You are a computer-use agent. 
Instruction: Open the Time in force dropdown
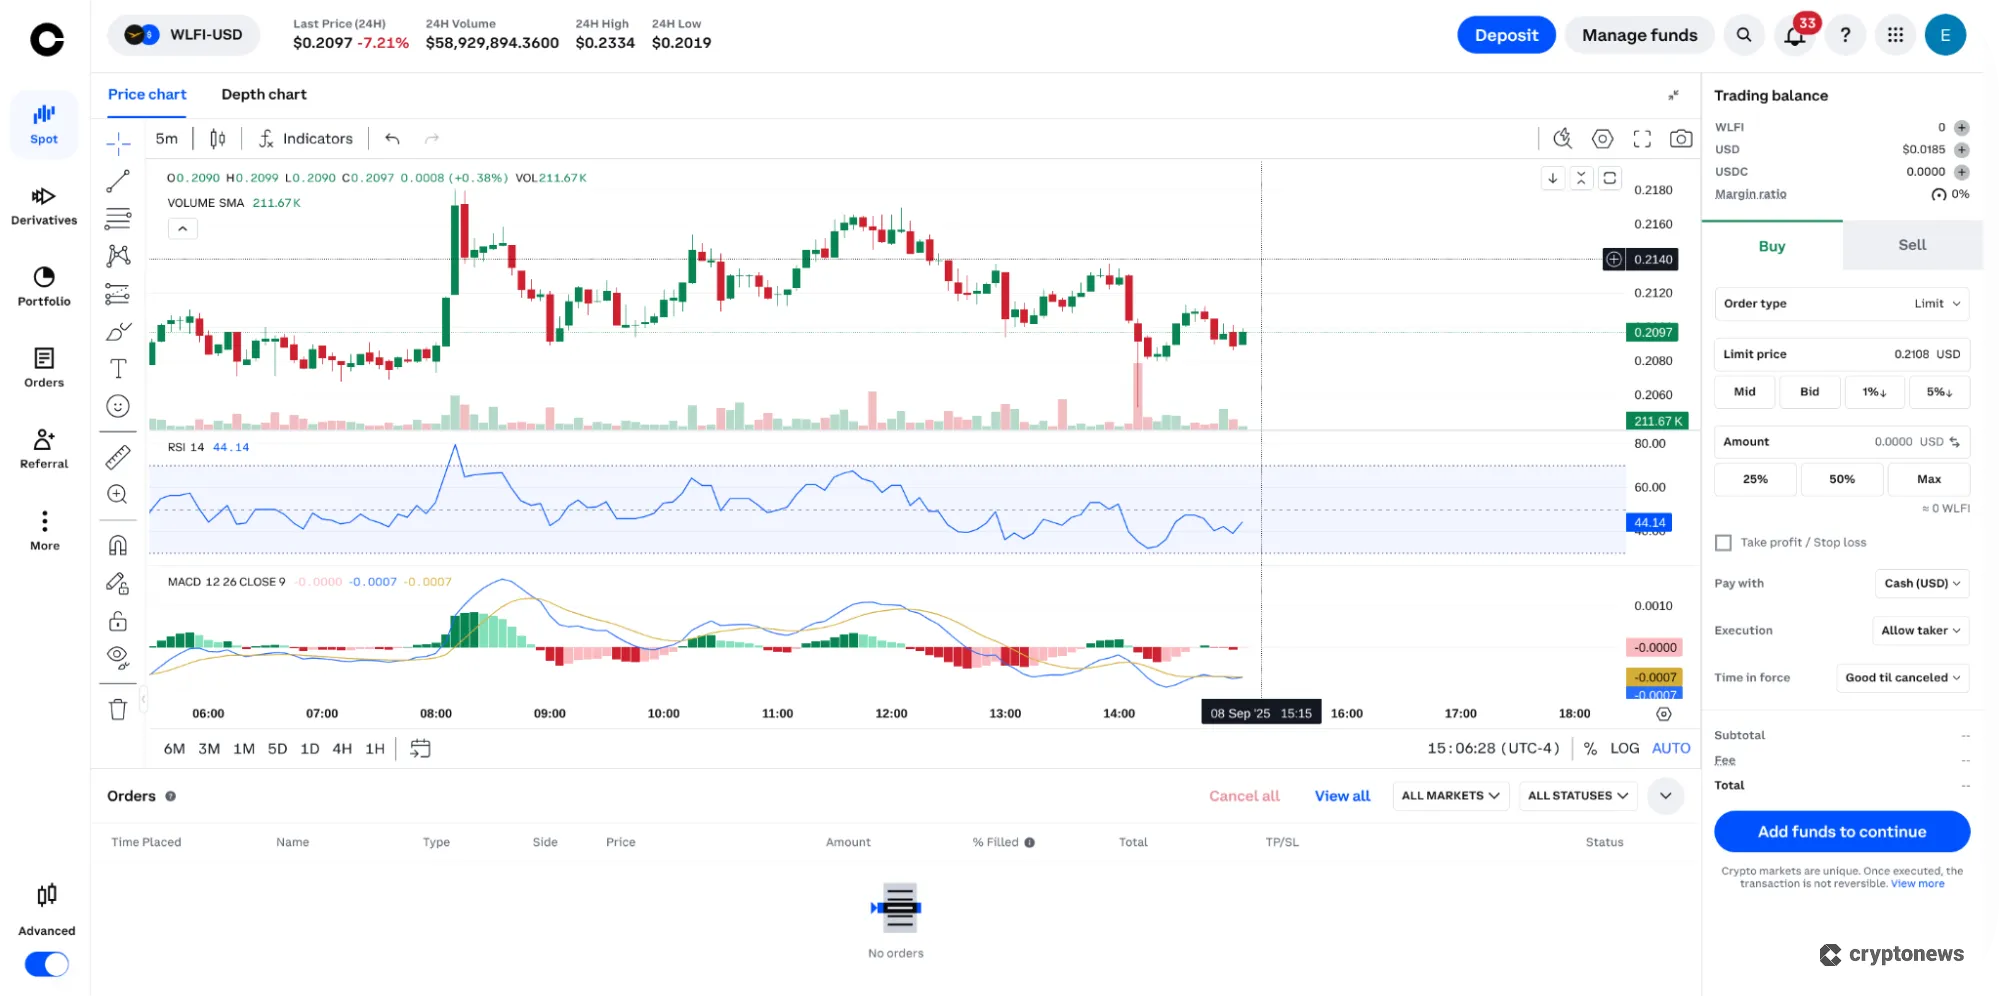coord(1902,677)
